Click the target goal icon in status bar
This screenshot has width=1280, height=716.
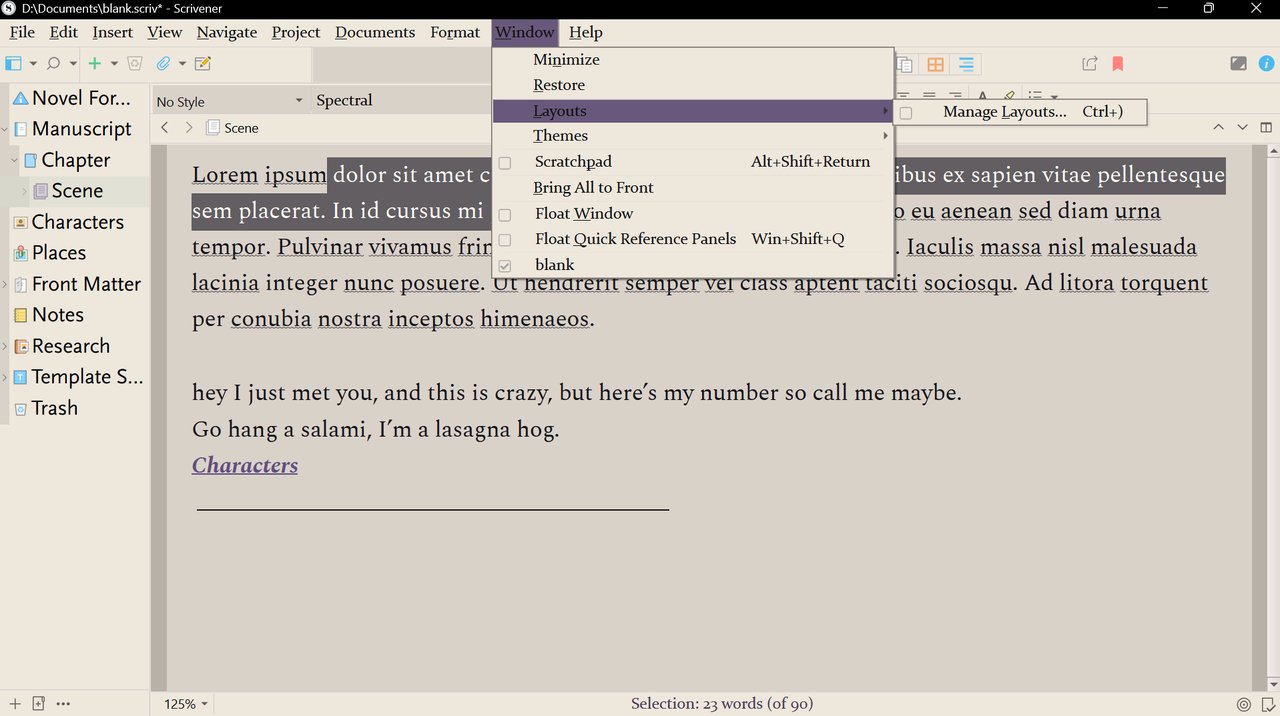(1243, 704)
